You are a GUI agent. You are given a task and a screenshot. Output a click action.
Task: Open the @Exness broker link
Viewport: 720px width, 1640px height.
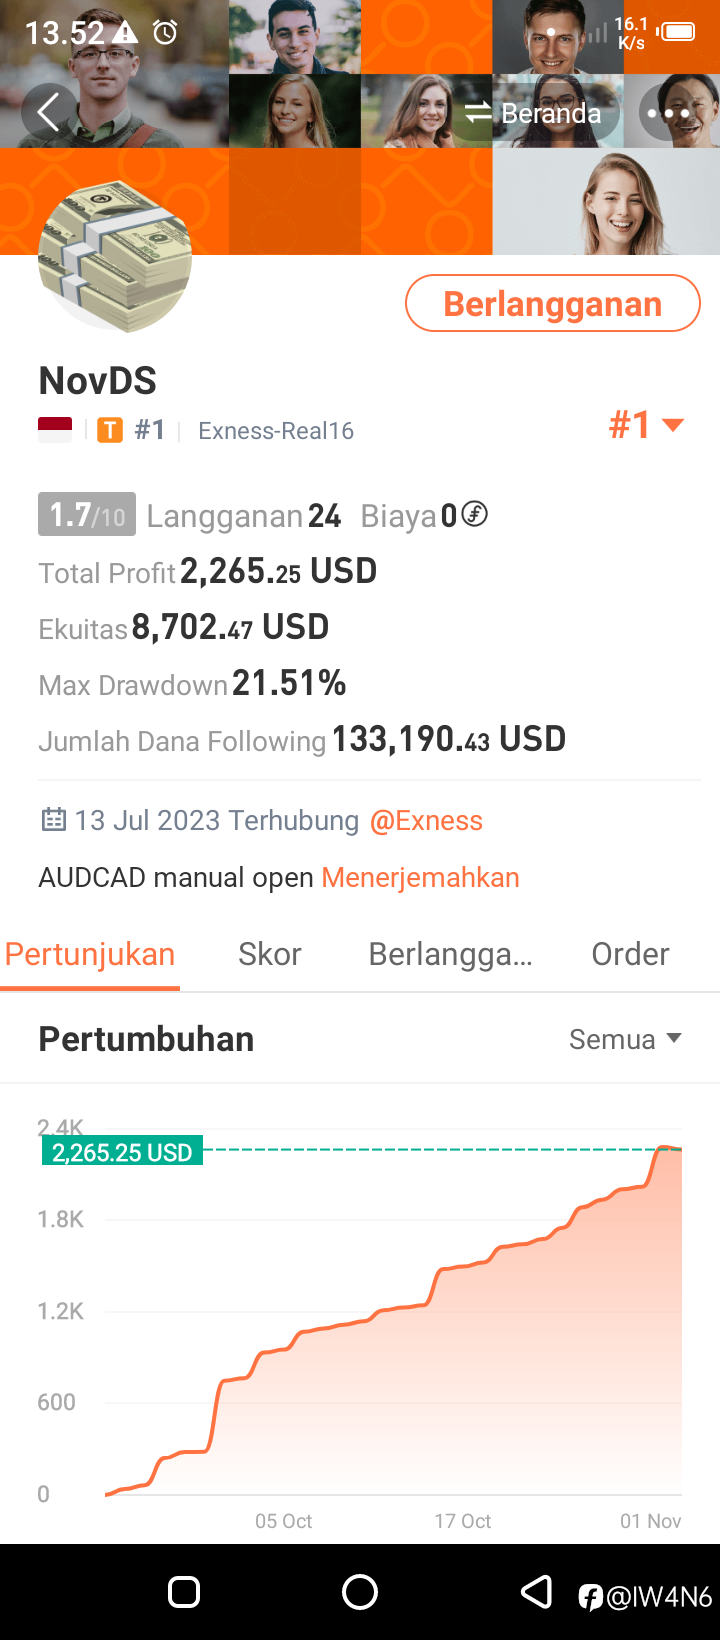click(426, 820)
